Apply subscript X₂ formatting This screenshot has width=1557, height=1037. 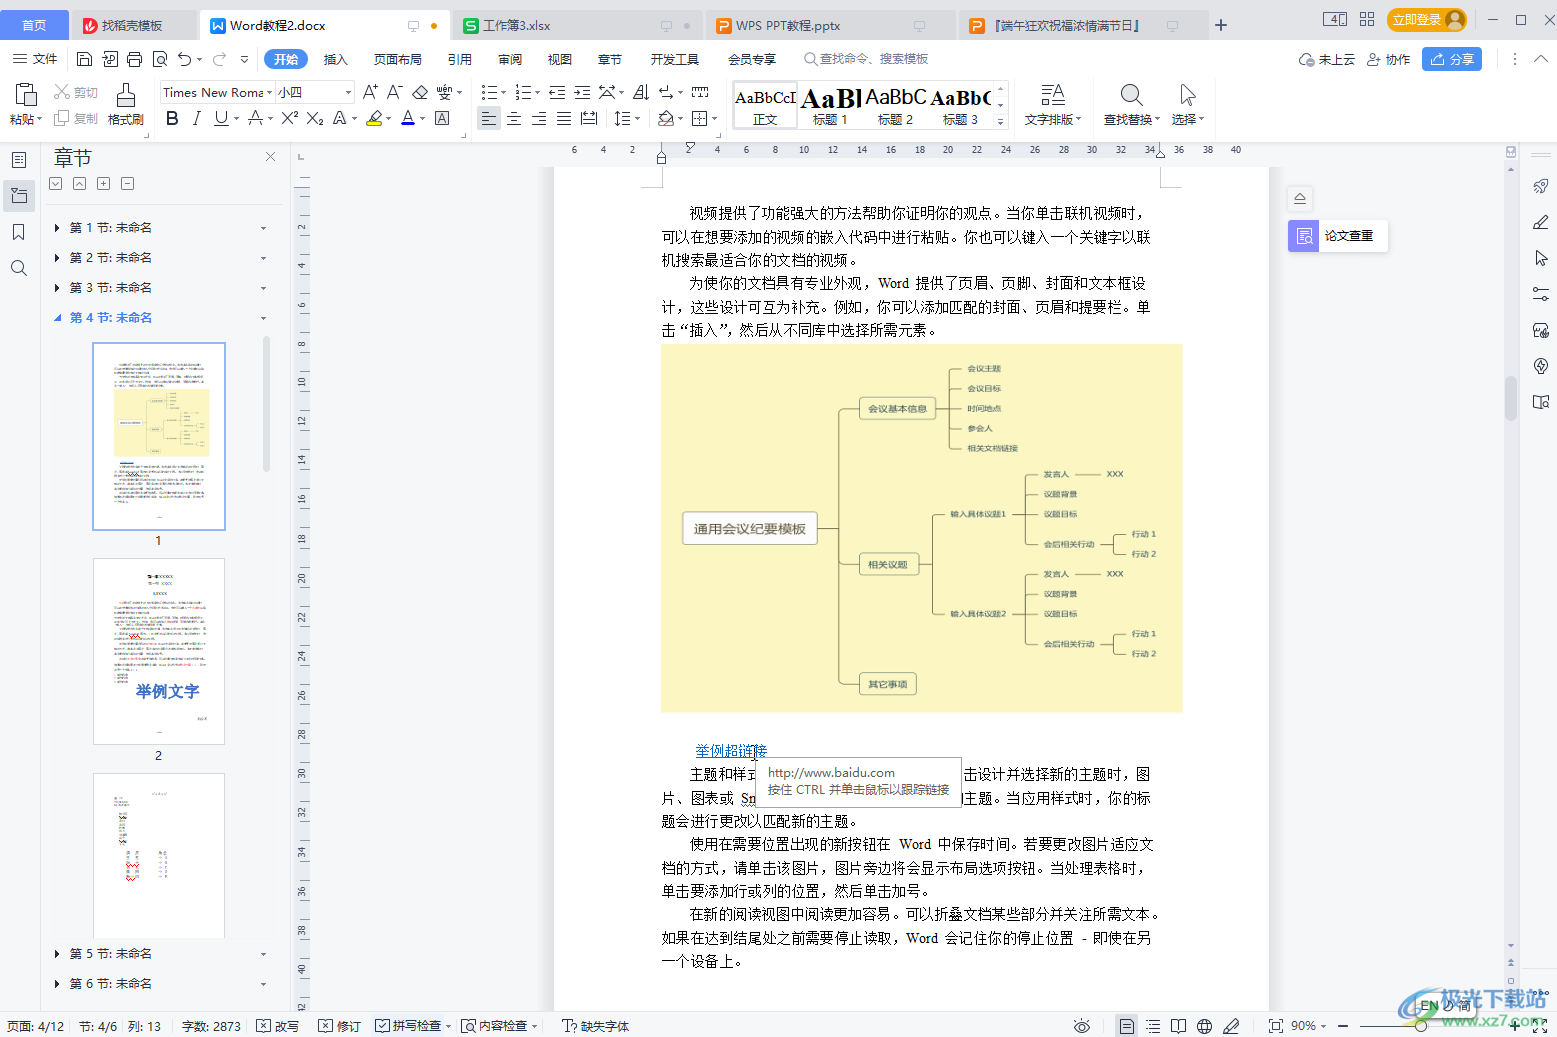point(315,118)
